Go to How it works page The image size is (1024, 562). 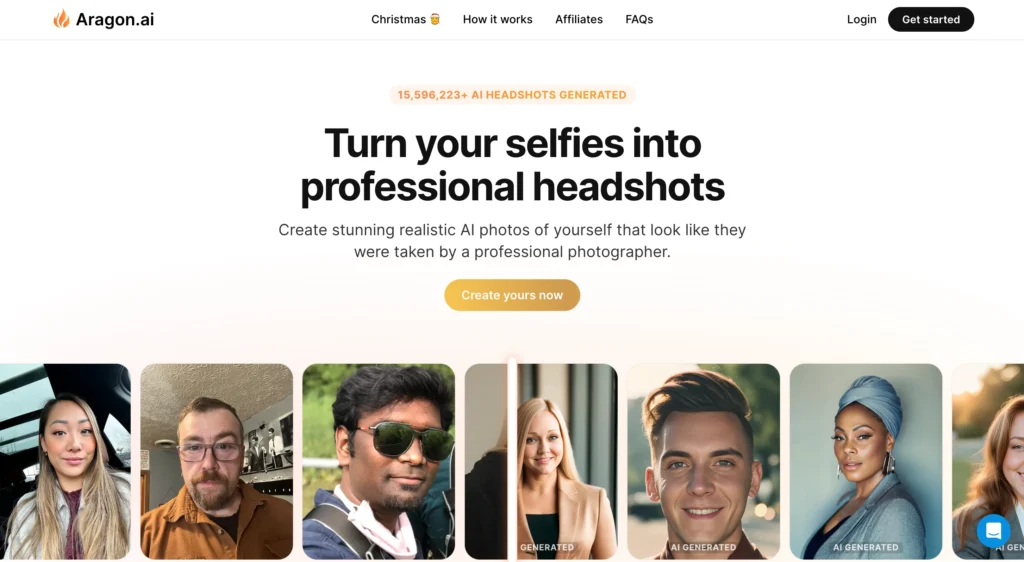point(498,20)
